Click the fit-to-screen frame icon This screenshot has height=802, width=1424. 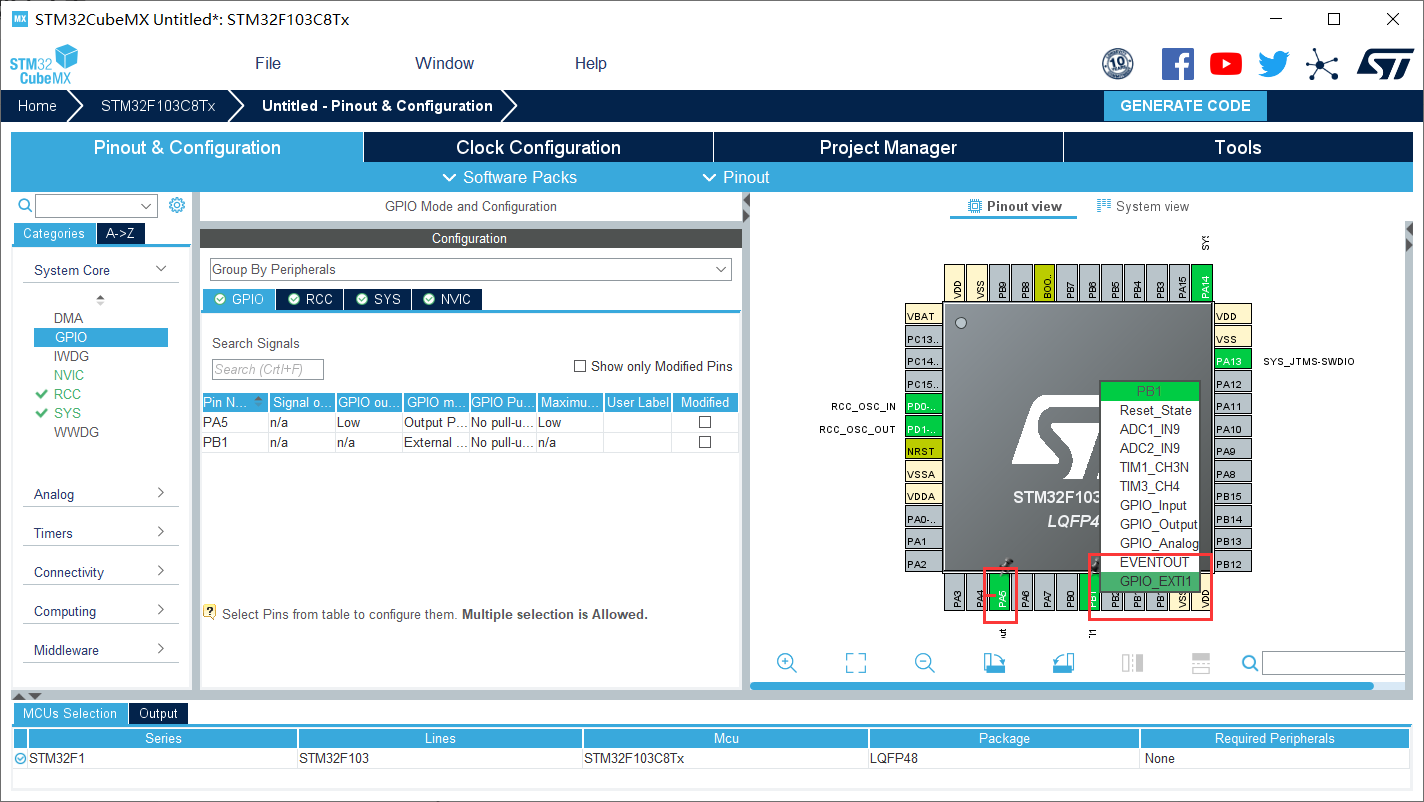(x=855, y=663)
